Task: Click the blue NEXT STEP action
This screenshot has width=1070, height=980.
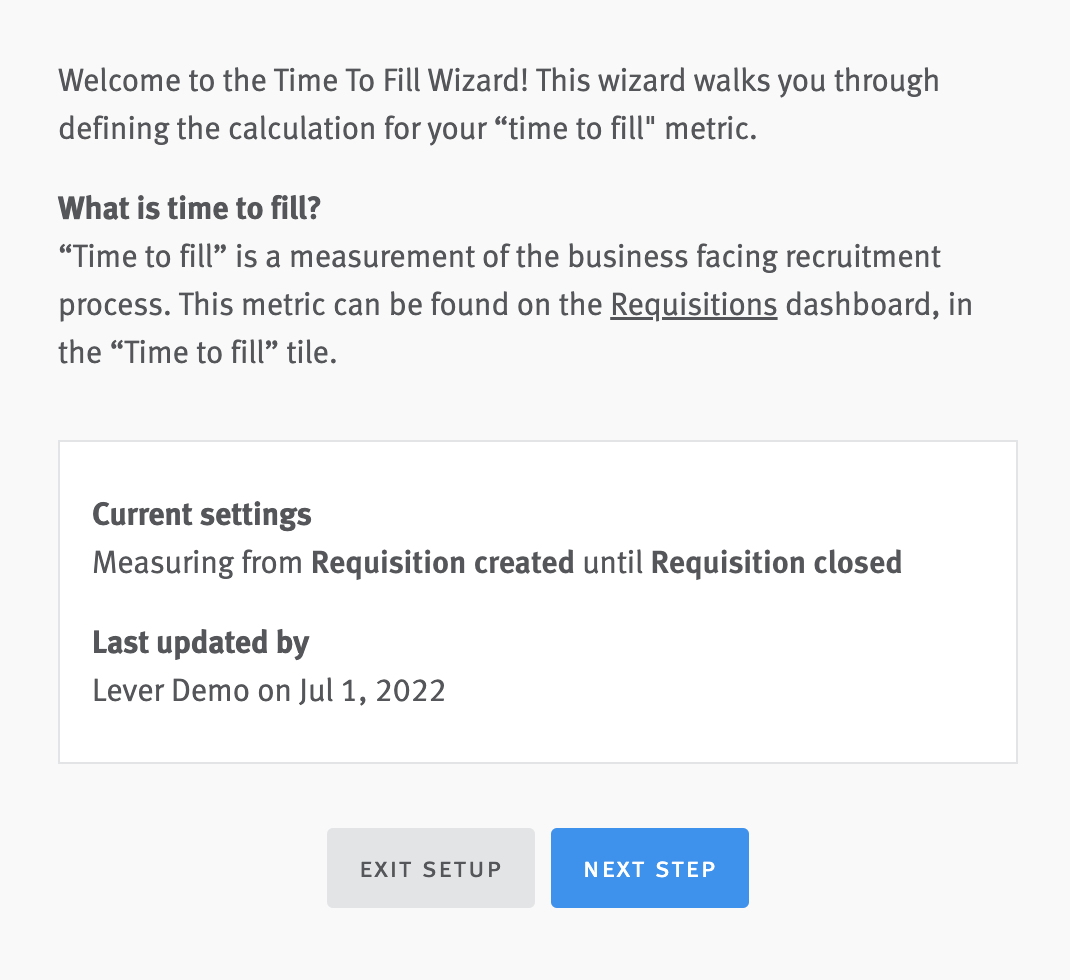Action: point(649,868)
